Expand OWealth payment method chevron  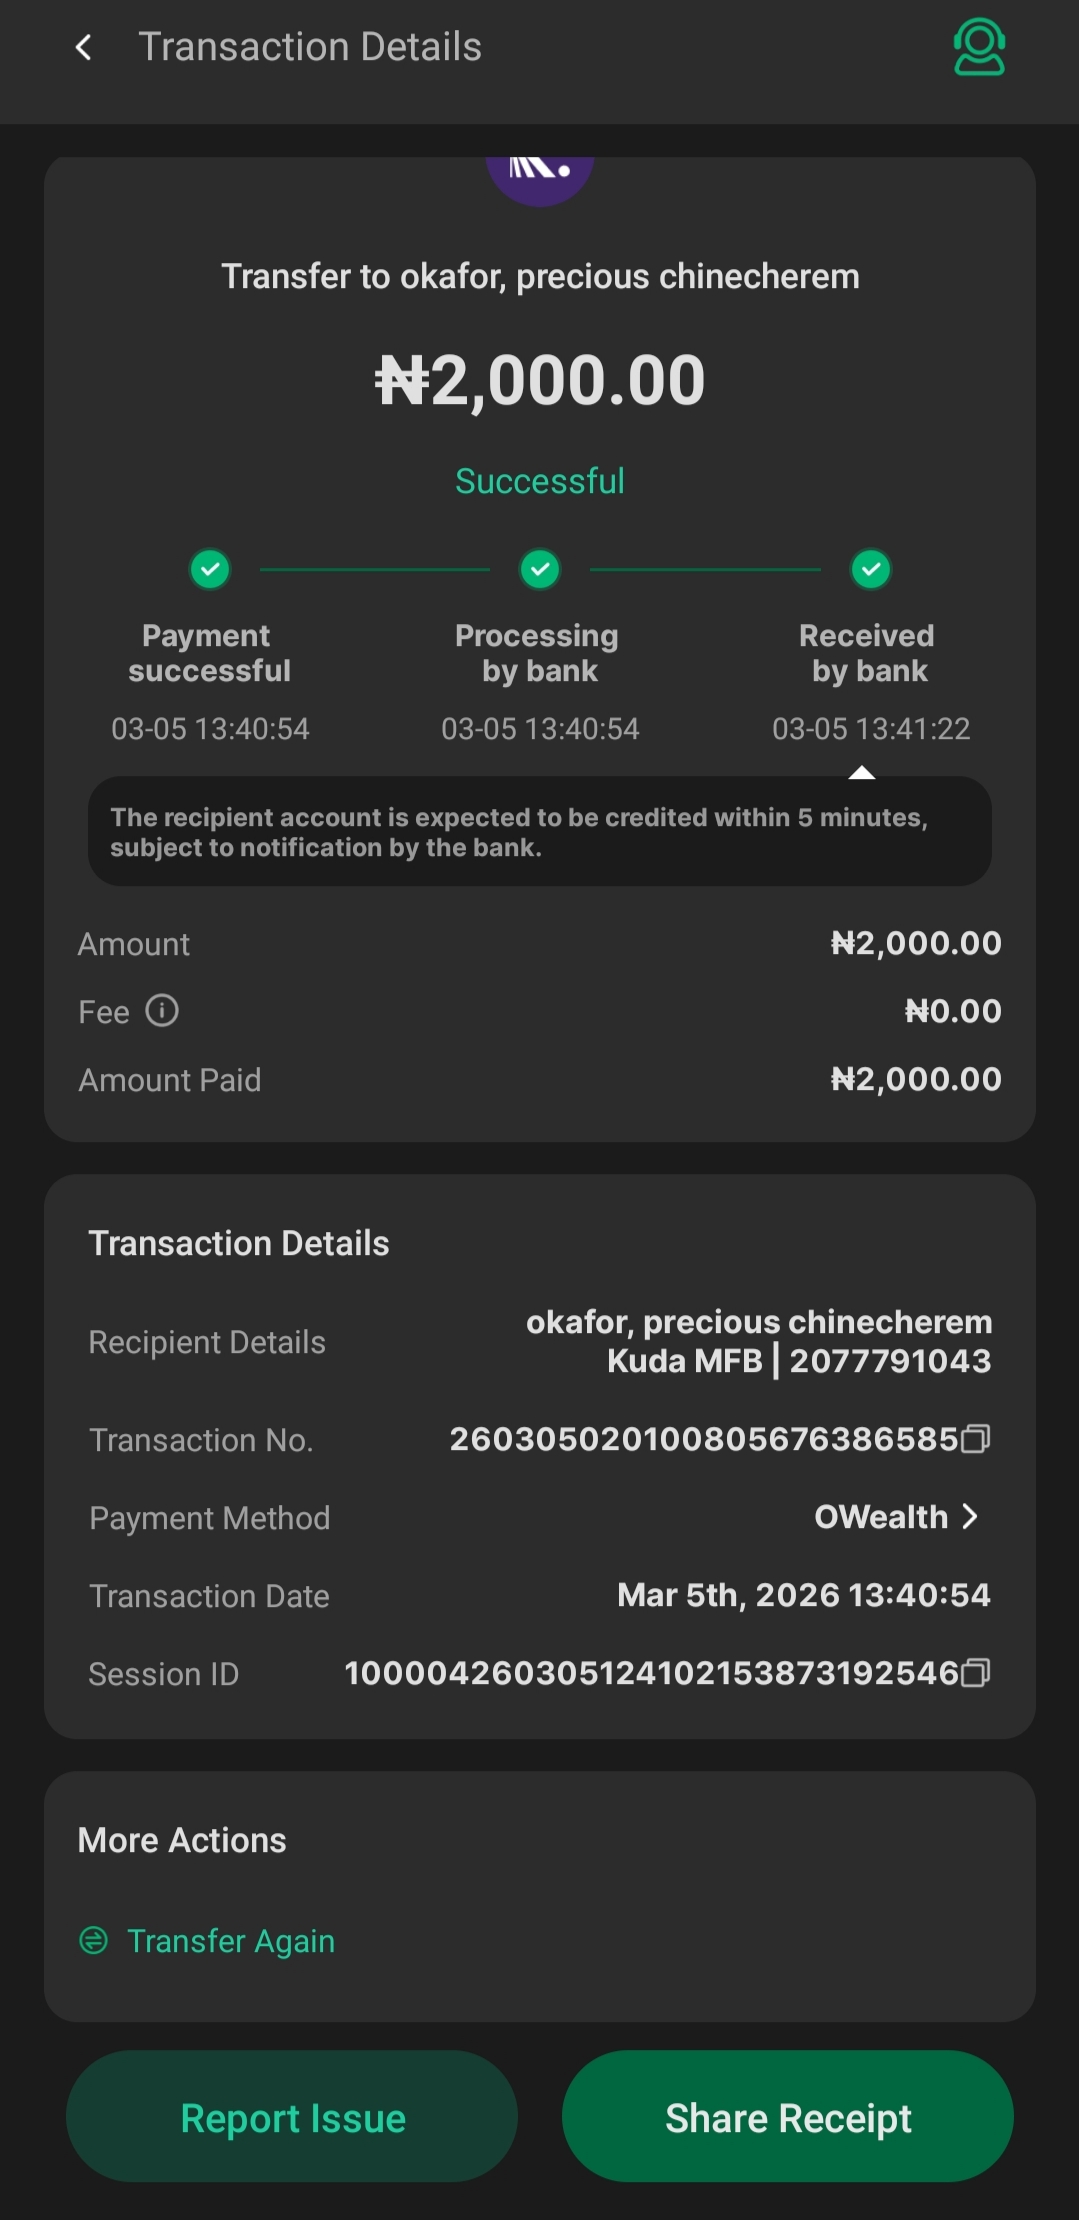969,1517
